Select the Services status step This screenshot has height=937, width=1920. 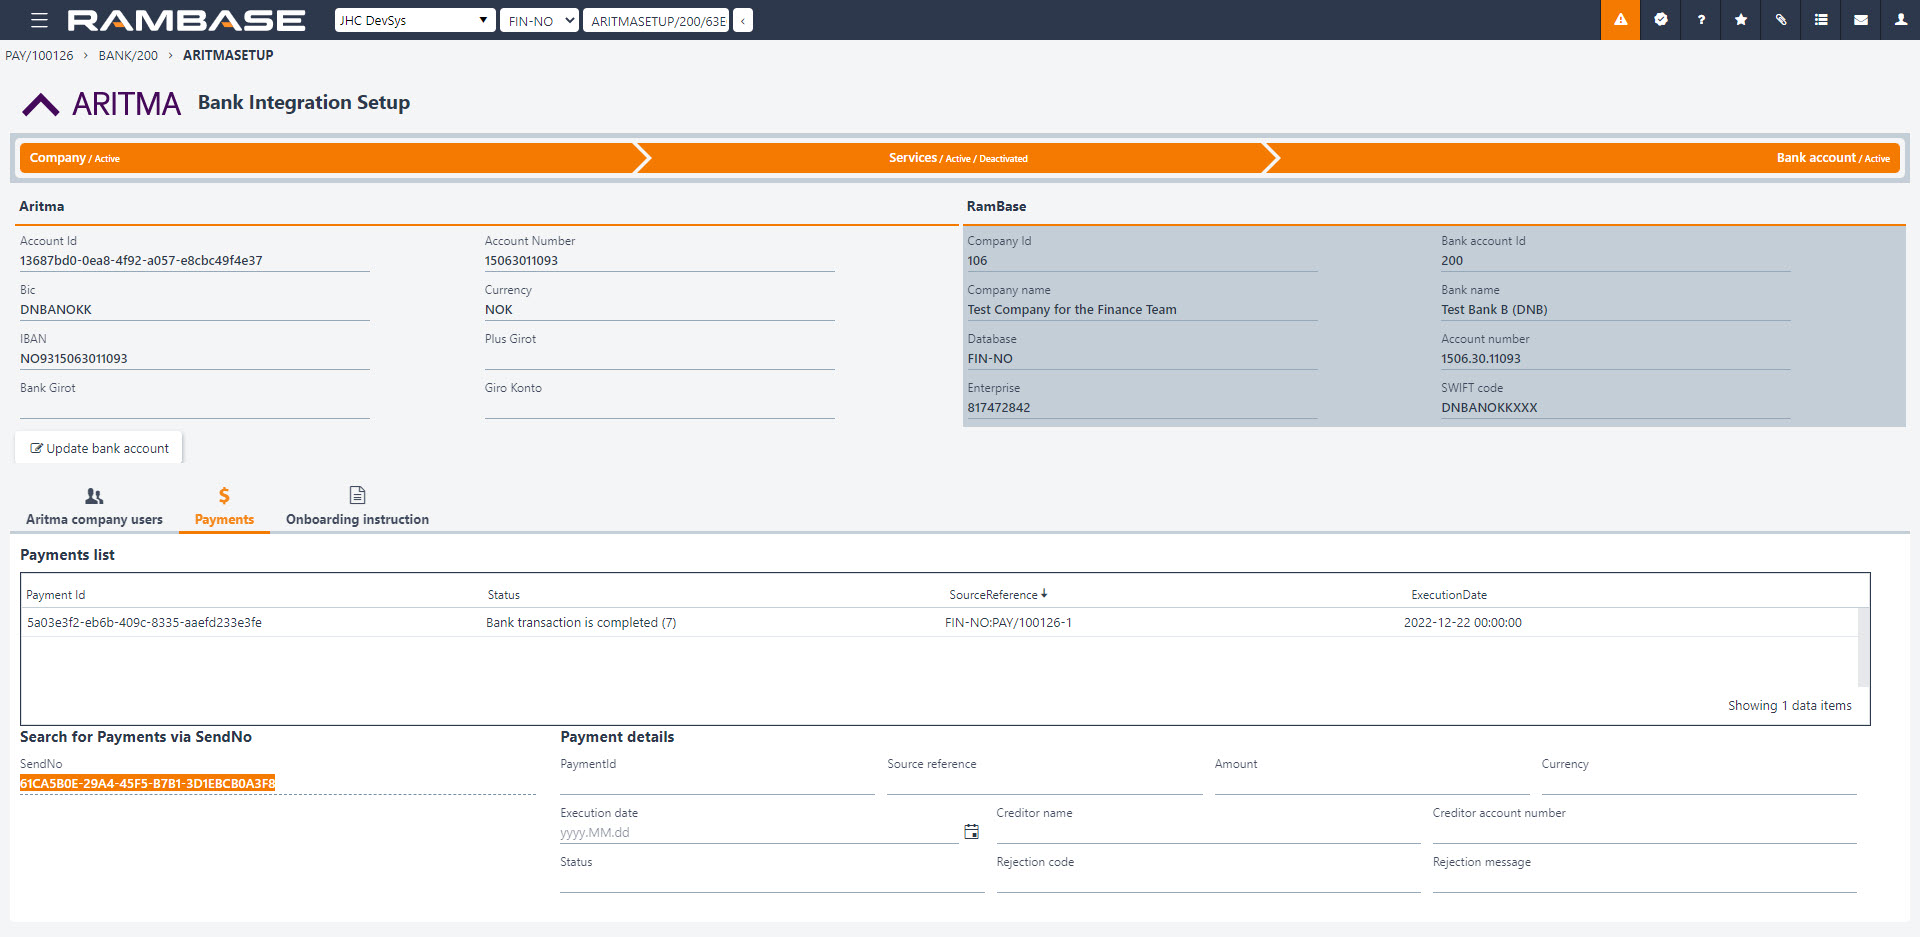(958, 158)
